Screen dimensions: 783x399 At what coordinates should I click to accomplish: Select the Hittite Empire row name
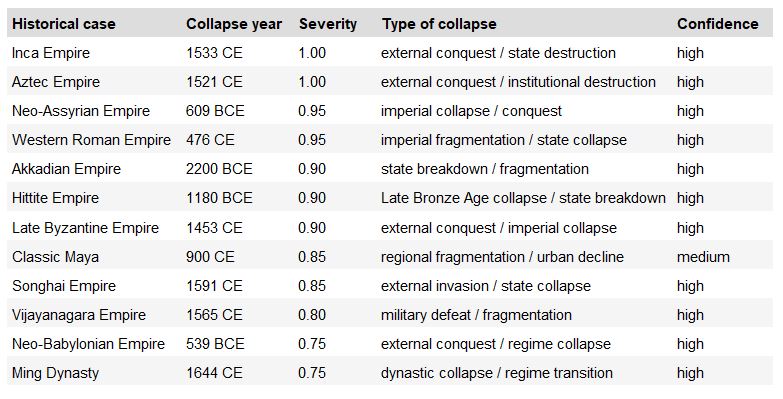click(55, 198)
